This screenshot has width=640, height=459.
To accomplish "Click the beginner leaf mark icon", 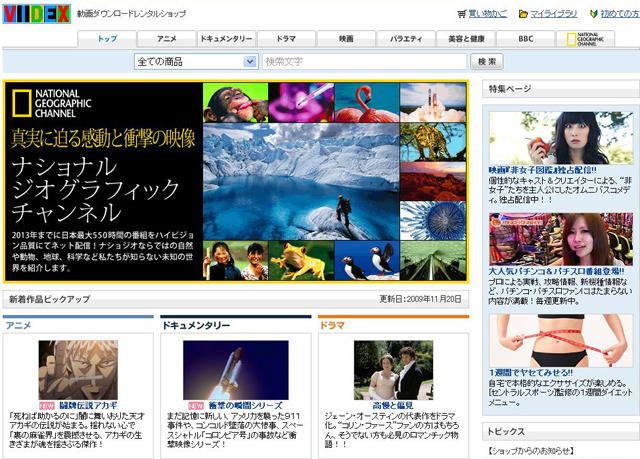I will (594, 14).
